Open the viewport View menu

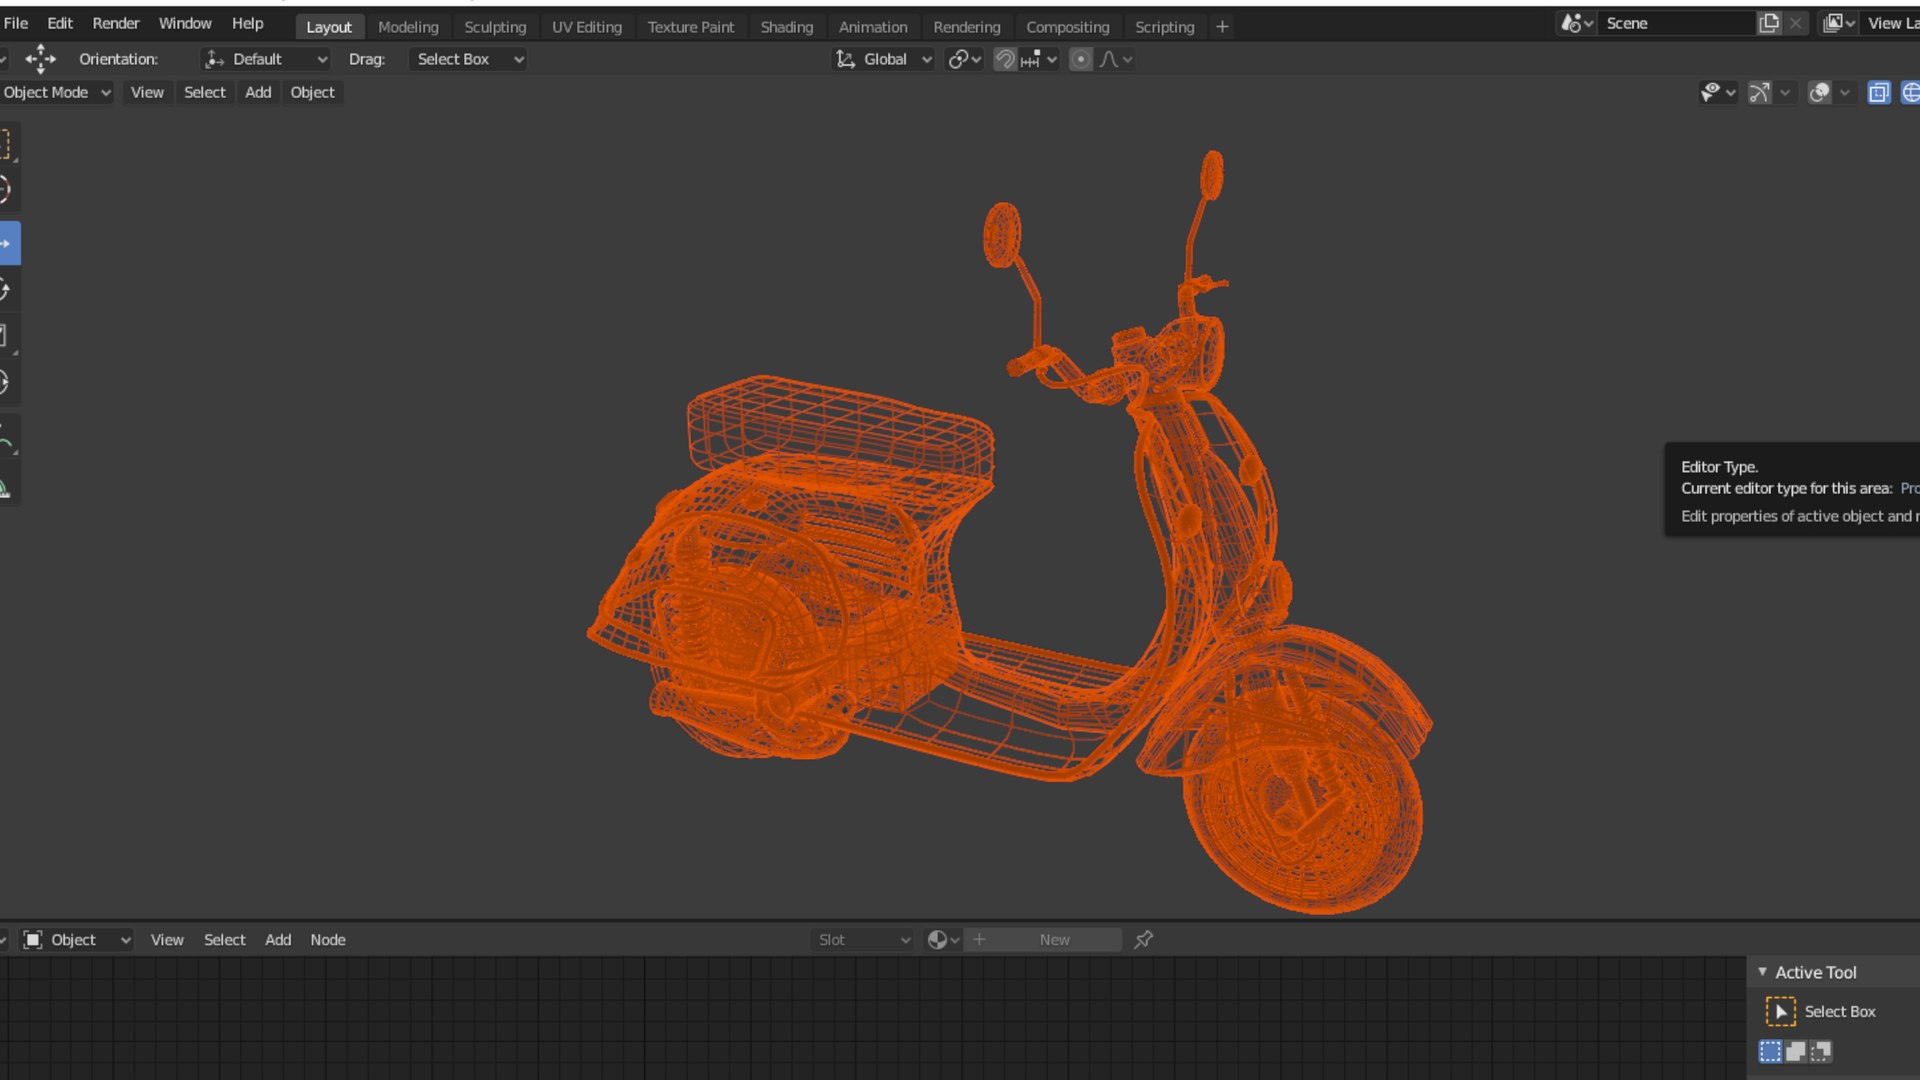point(147,93)
